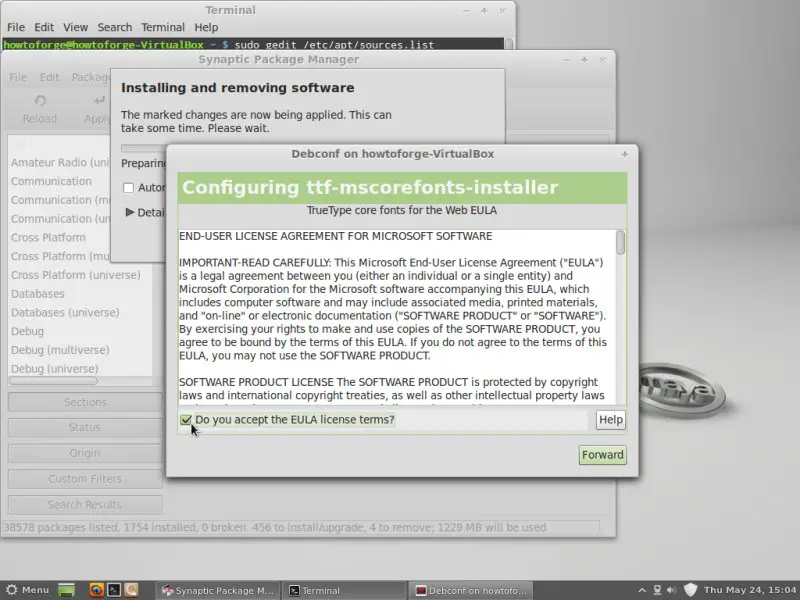The width and height of the screenshot is (800, 600).
Task: Switch to Terminal taskbar item
Action: (x=345, y=590)
